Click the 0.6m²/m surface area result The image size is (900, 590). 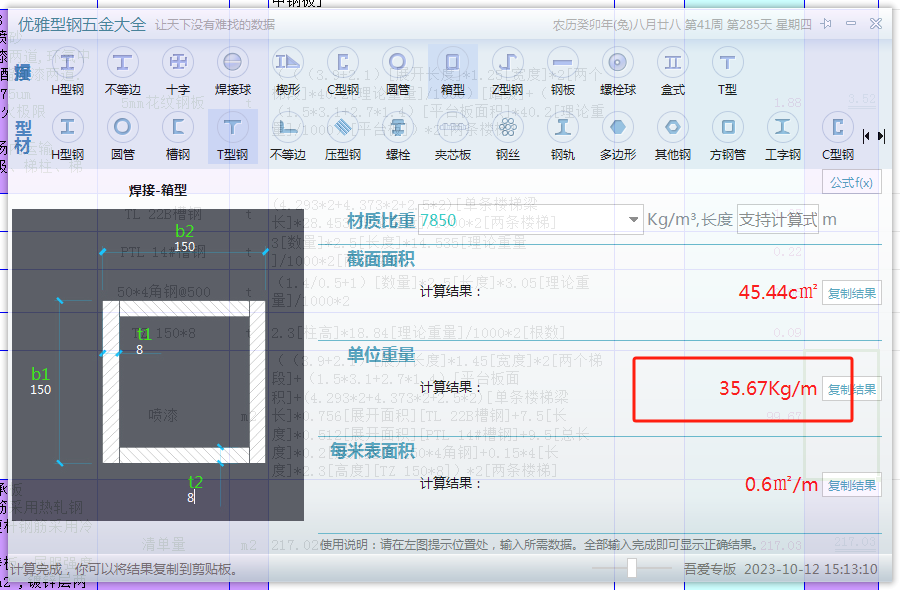781,484
